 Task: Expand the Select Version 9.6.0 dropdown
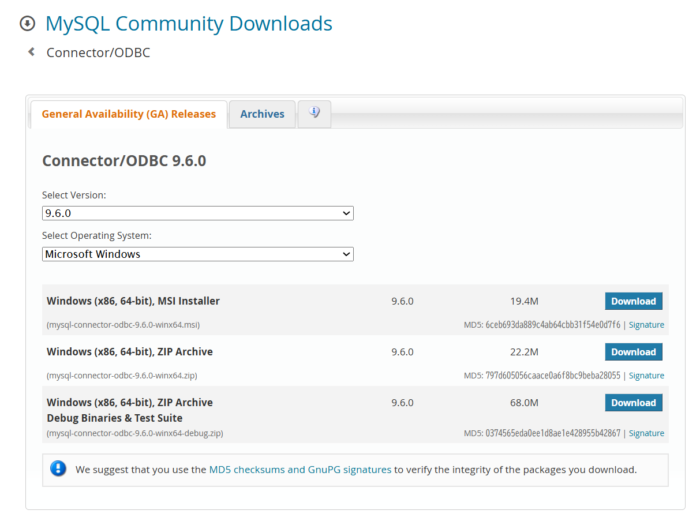click(197, 213)
